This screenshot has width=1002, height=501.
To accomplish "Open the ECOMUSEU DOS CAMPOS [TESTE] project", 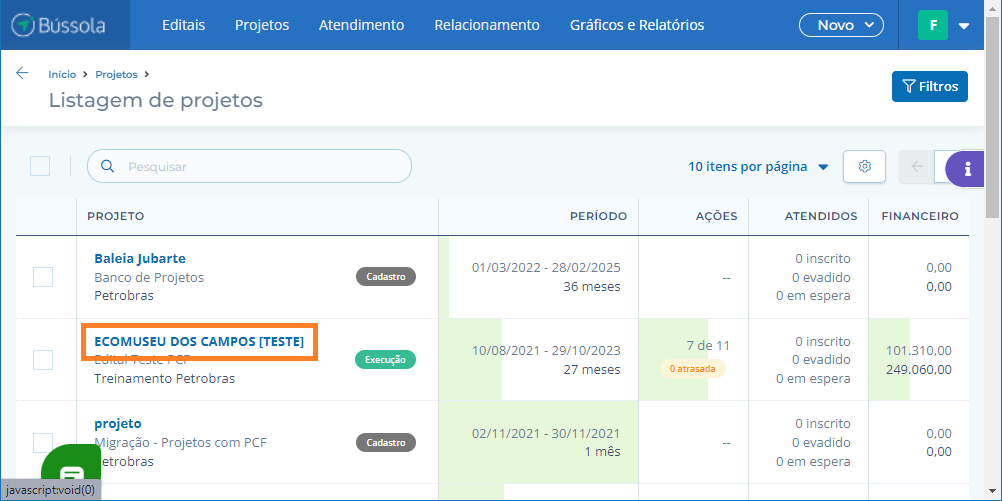I will 199,342.
